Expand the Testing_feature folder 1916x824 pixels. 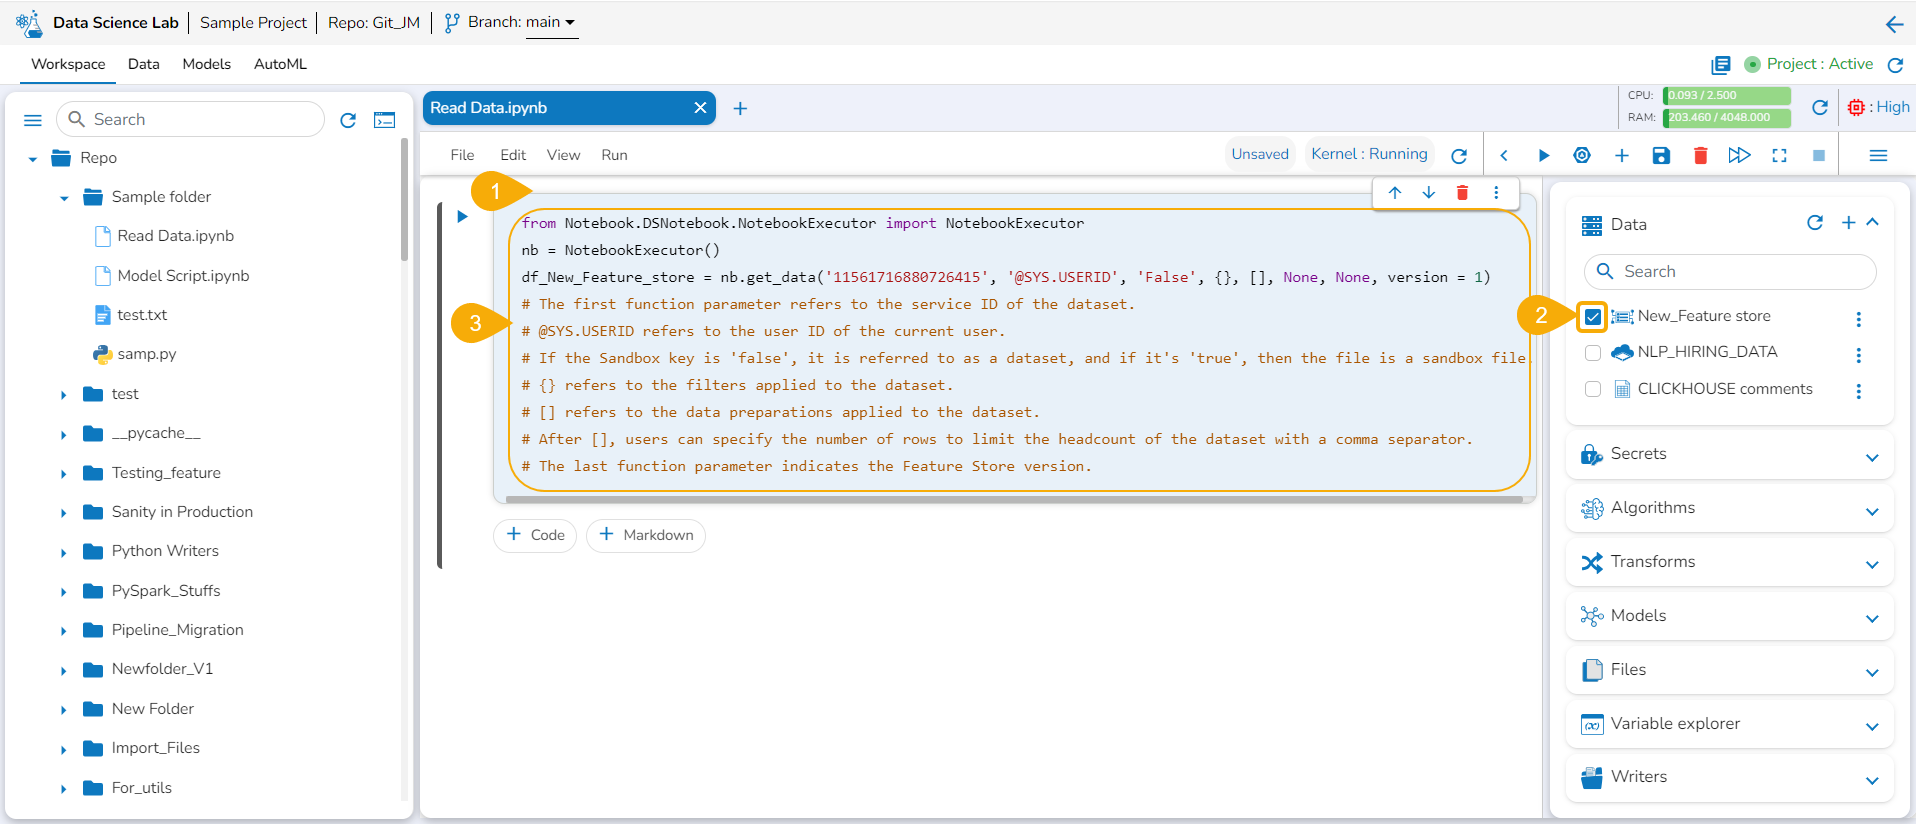pos(63,474)
